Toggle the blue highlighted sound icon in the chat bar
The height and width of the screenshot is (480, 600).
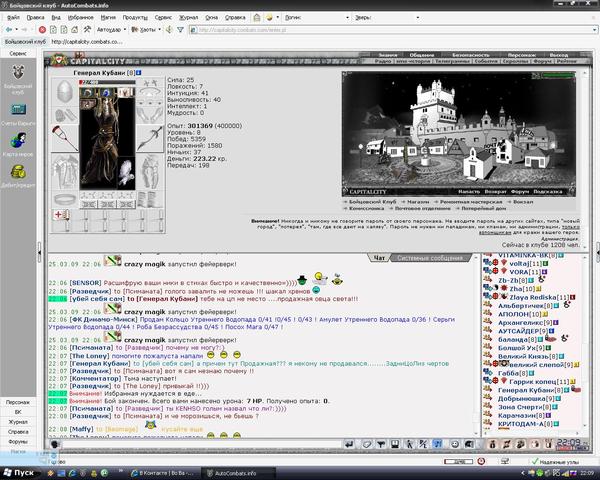point(437,444)
